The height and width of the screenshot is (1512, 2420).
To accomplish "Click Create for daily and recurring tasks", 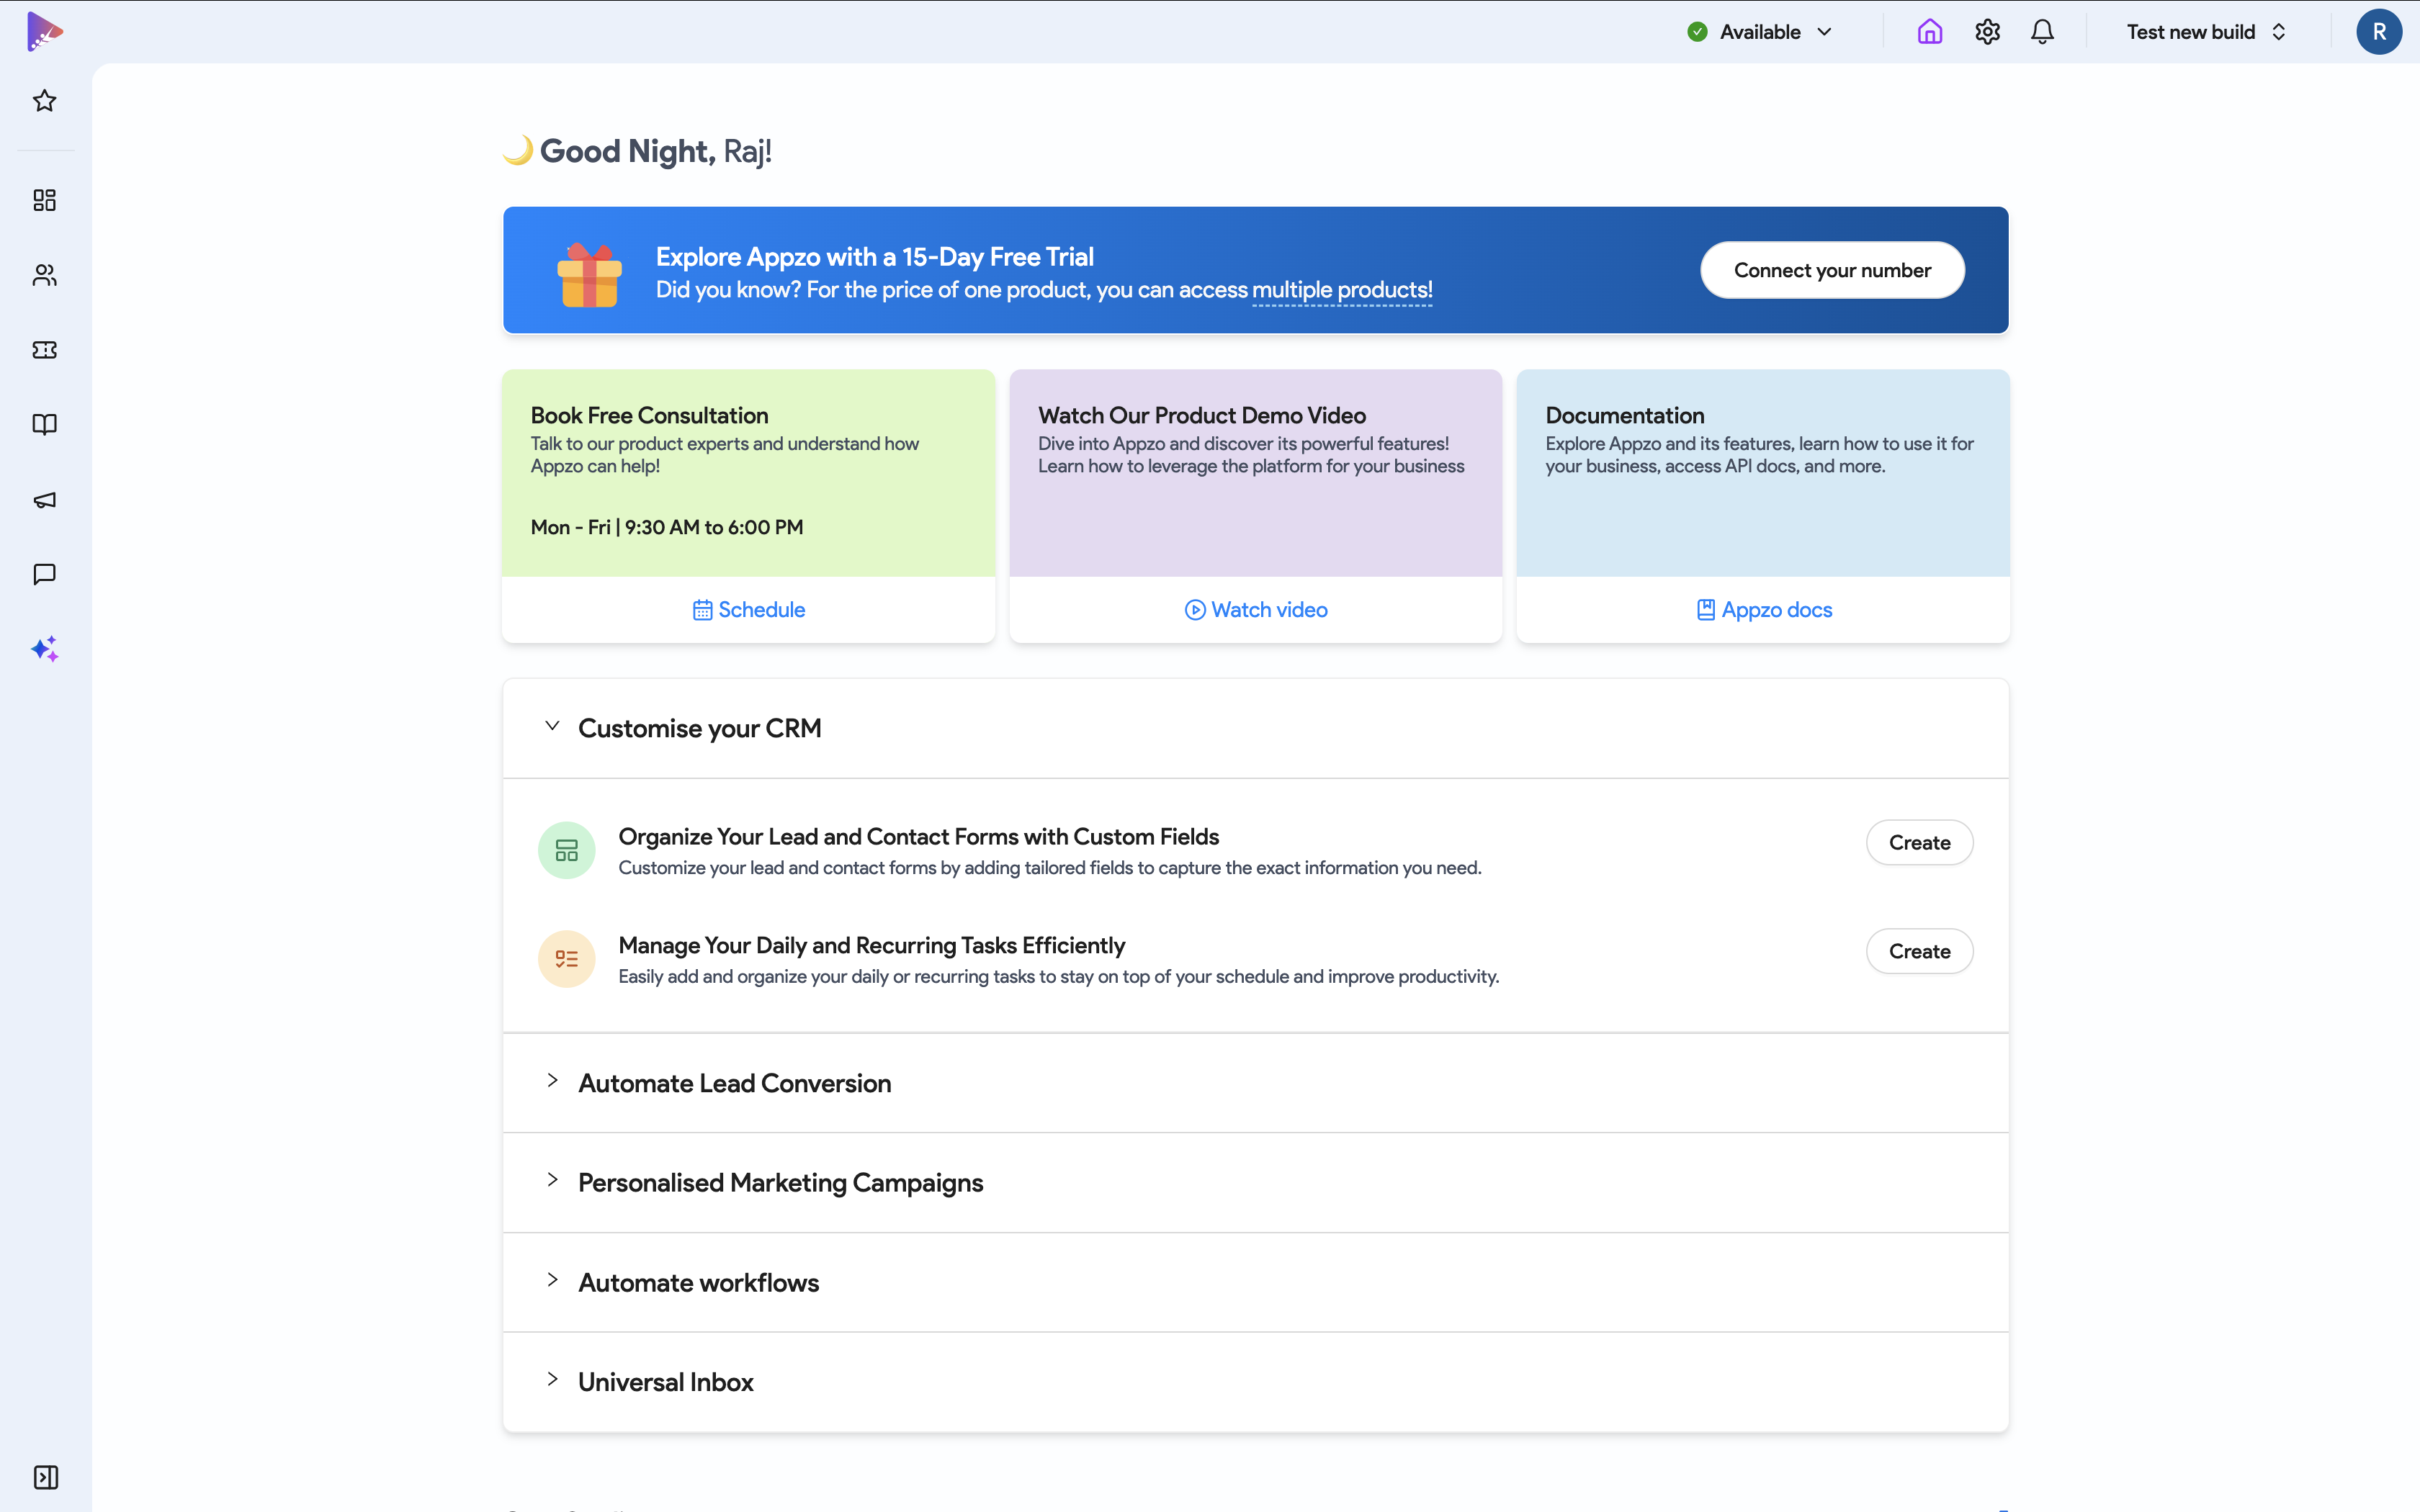I will tap(1919, 951).
